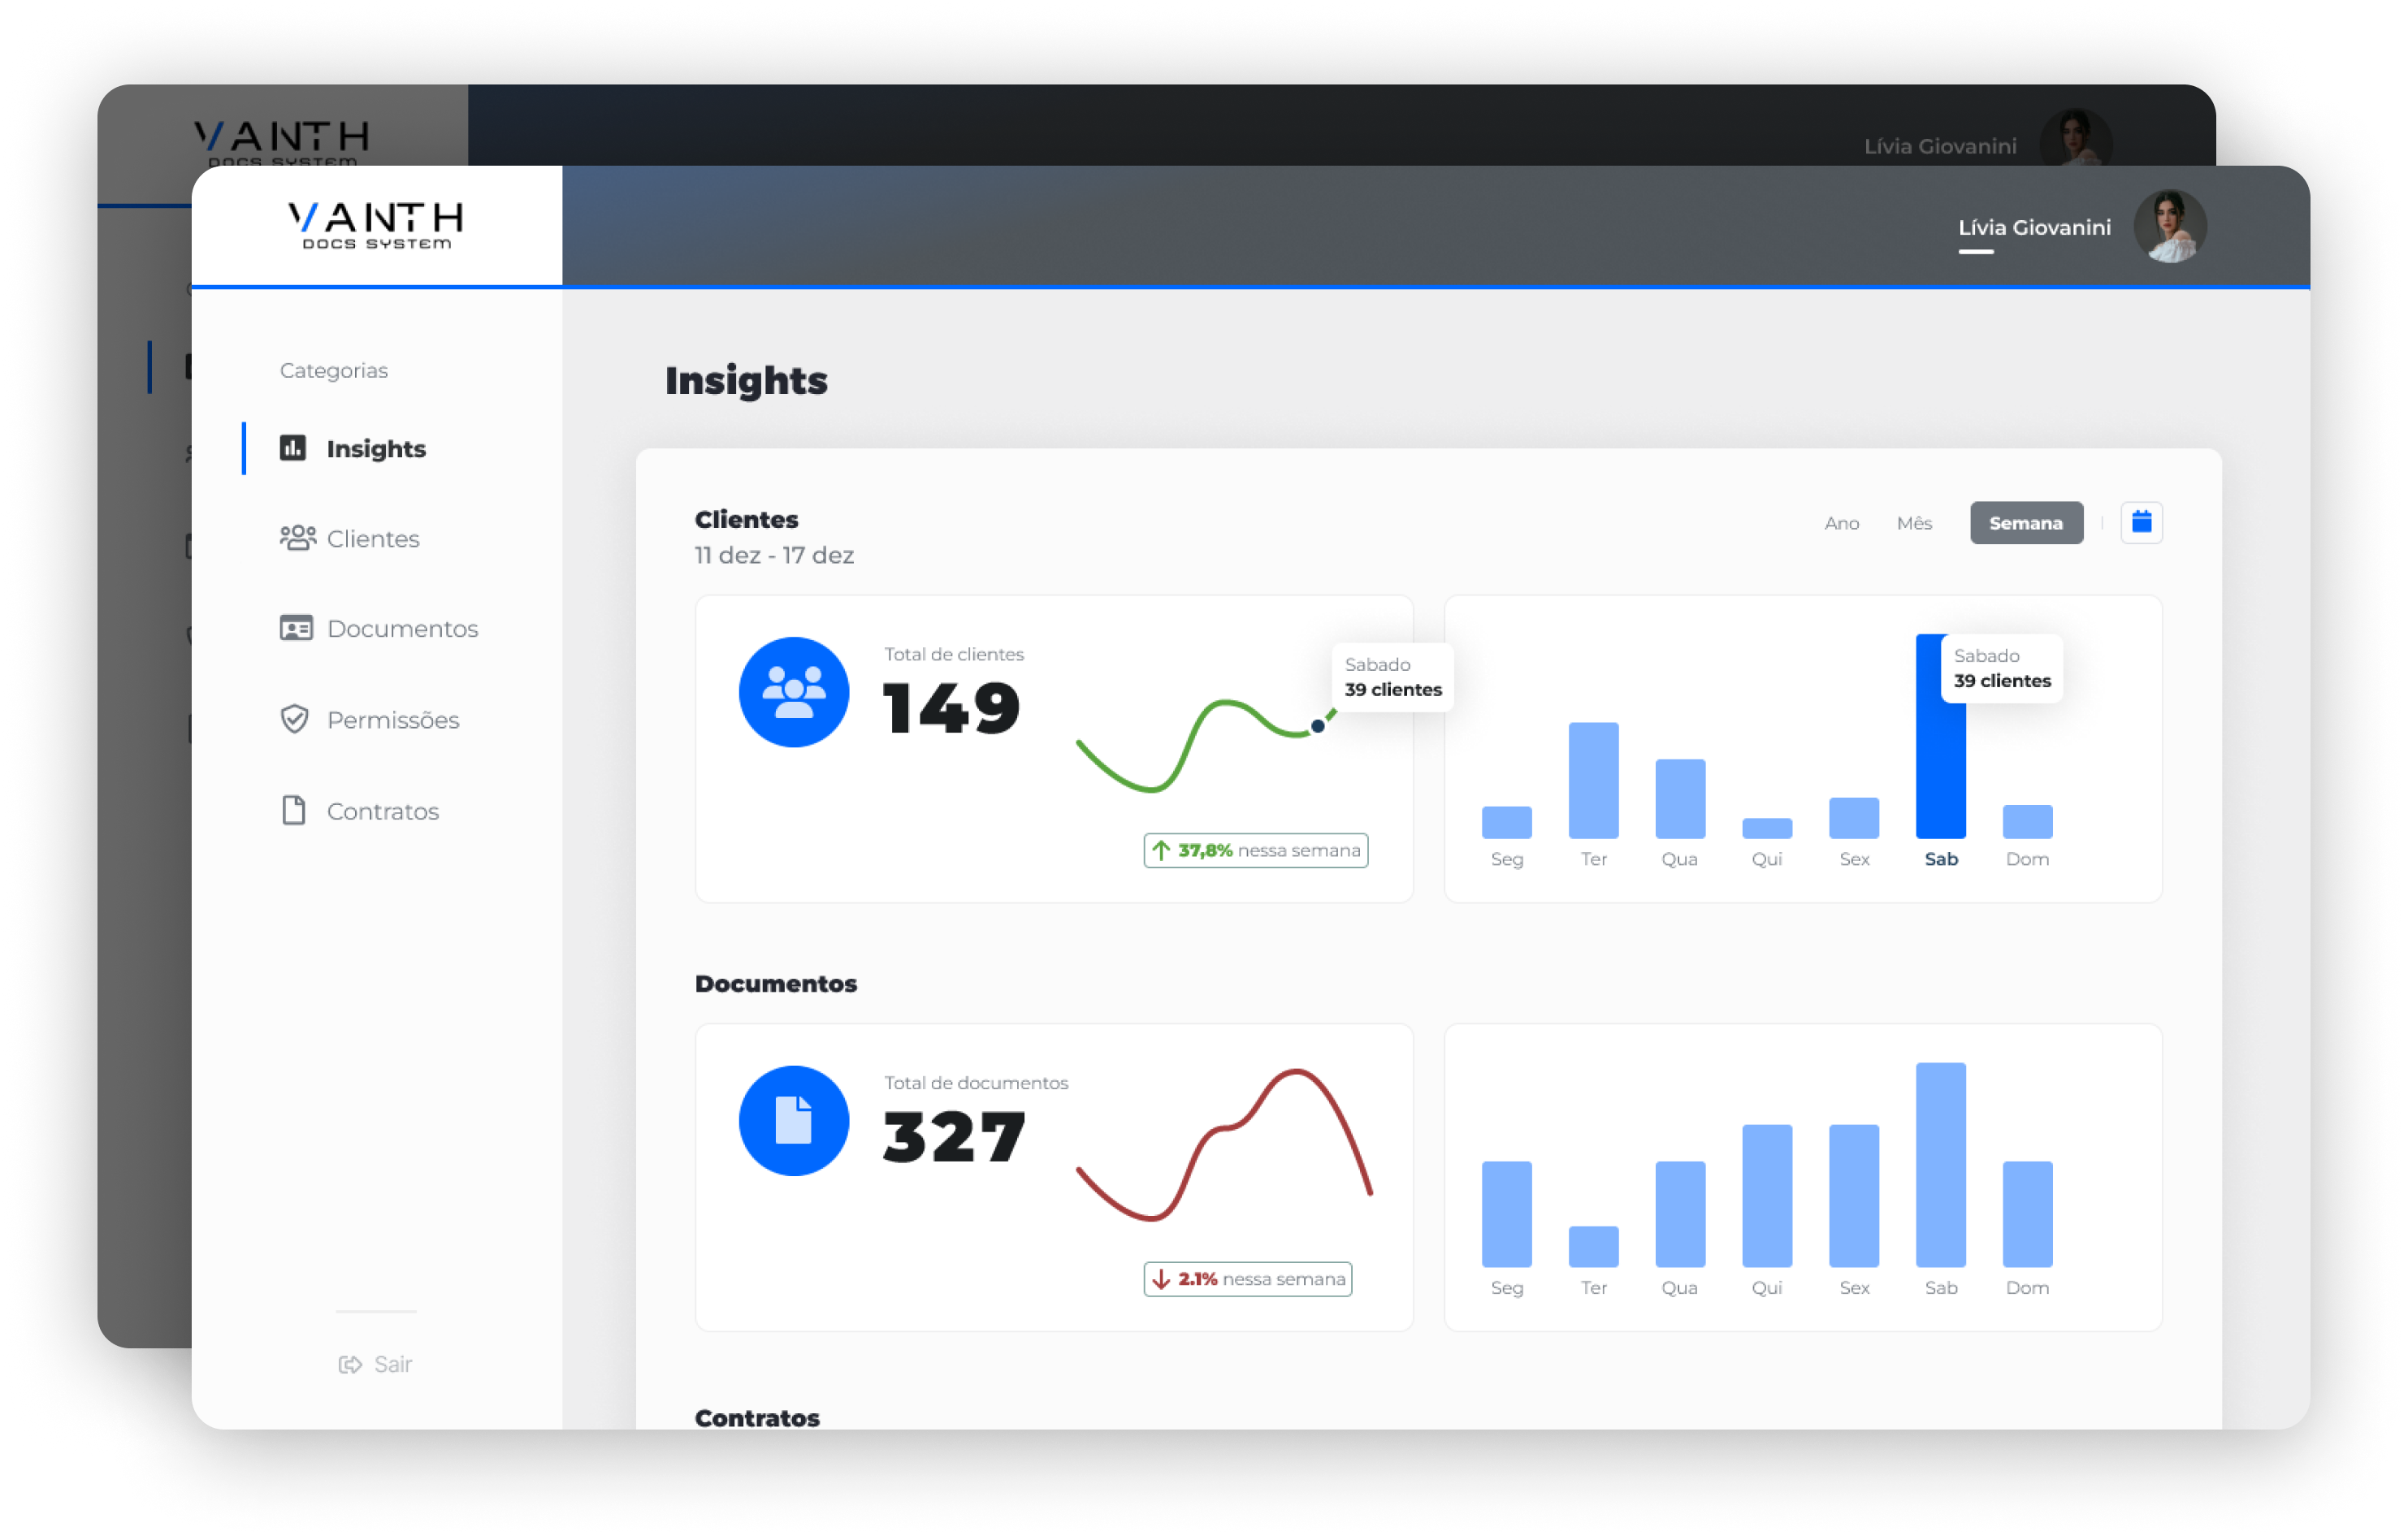
Task: Click the Vanth Docs System logo
Action: click(376, 225)
